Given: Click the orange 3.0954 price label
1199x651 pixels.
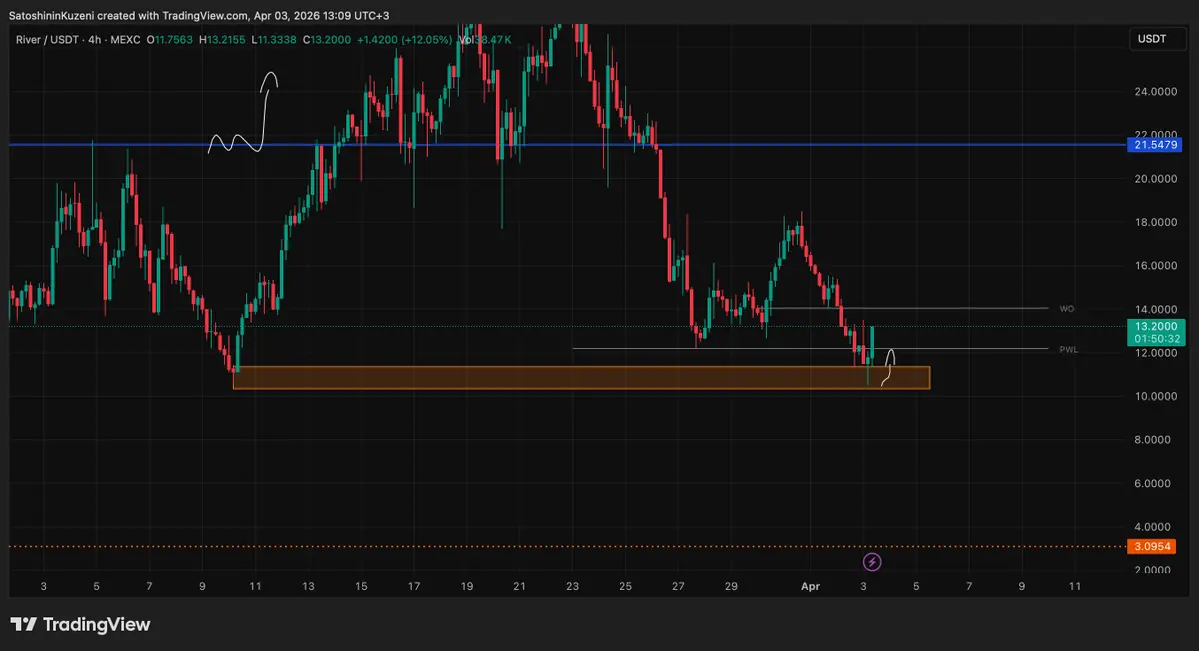Looking at the screenshot, I should (1152, 546).
